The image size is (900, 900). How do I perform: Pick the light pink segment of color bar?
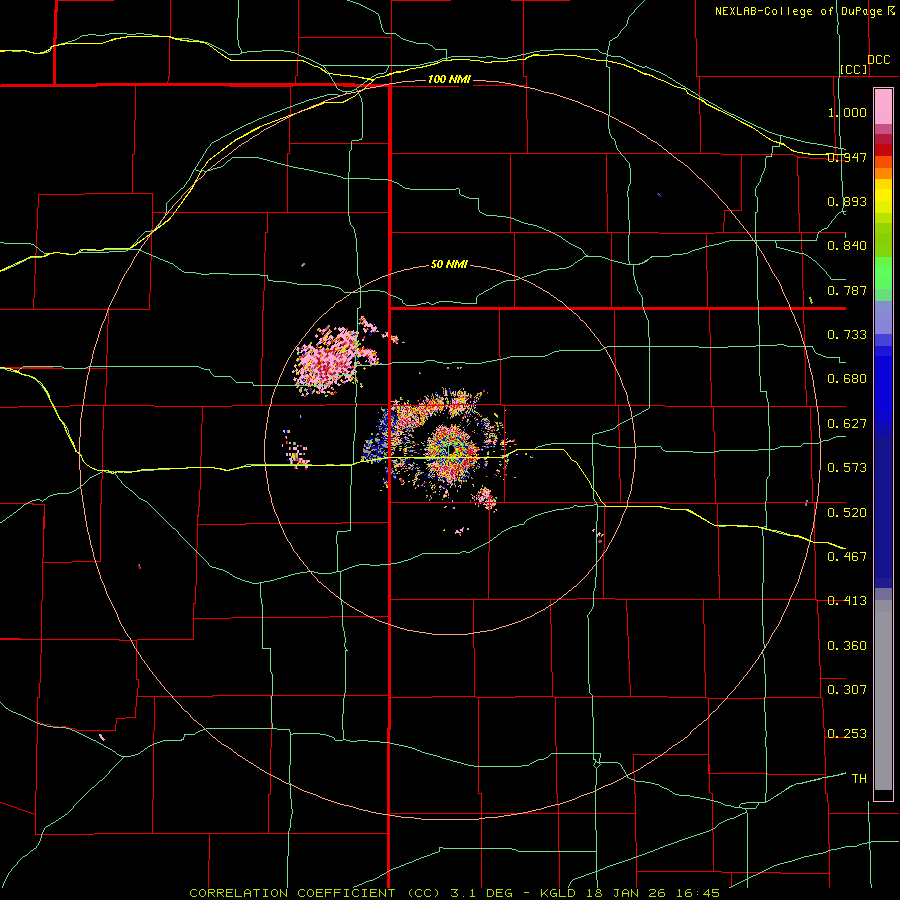pos(883,106)
